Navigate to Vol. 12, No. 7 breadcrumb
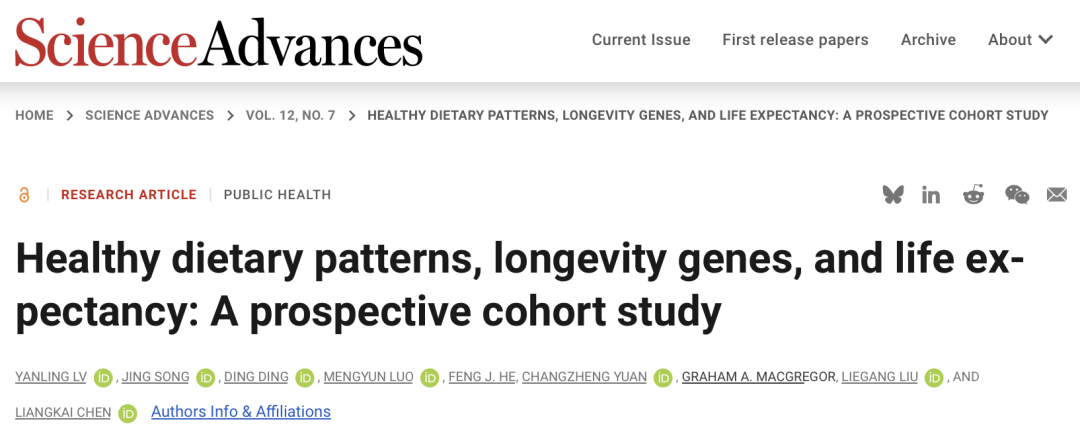Viewport: 1080px width, 442px height. [x=291, y=115]
